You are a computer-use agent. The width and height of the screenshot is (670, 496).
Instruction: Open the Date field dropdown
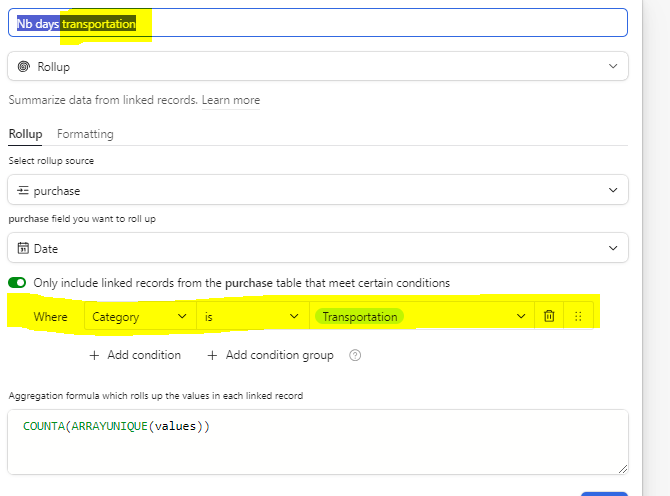coord(317,248)
